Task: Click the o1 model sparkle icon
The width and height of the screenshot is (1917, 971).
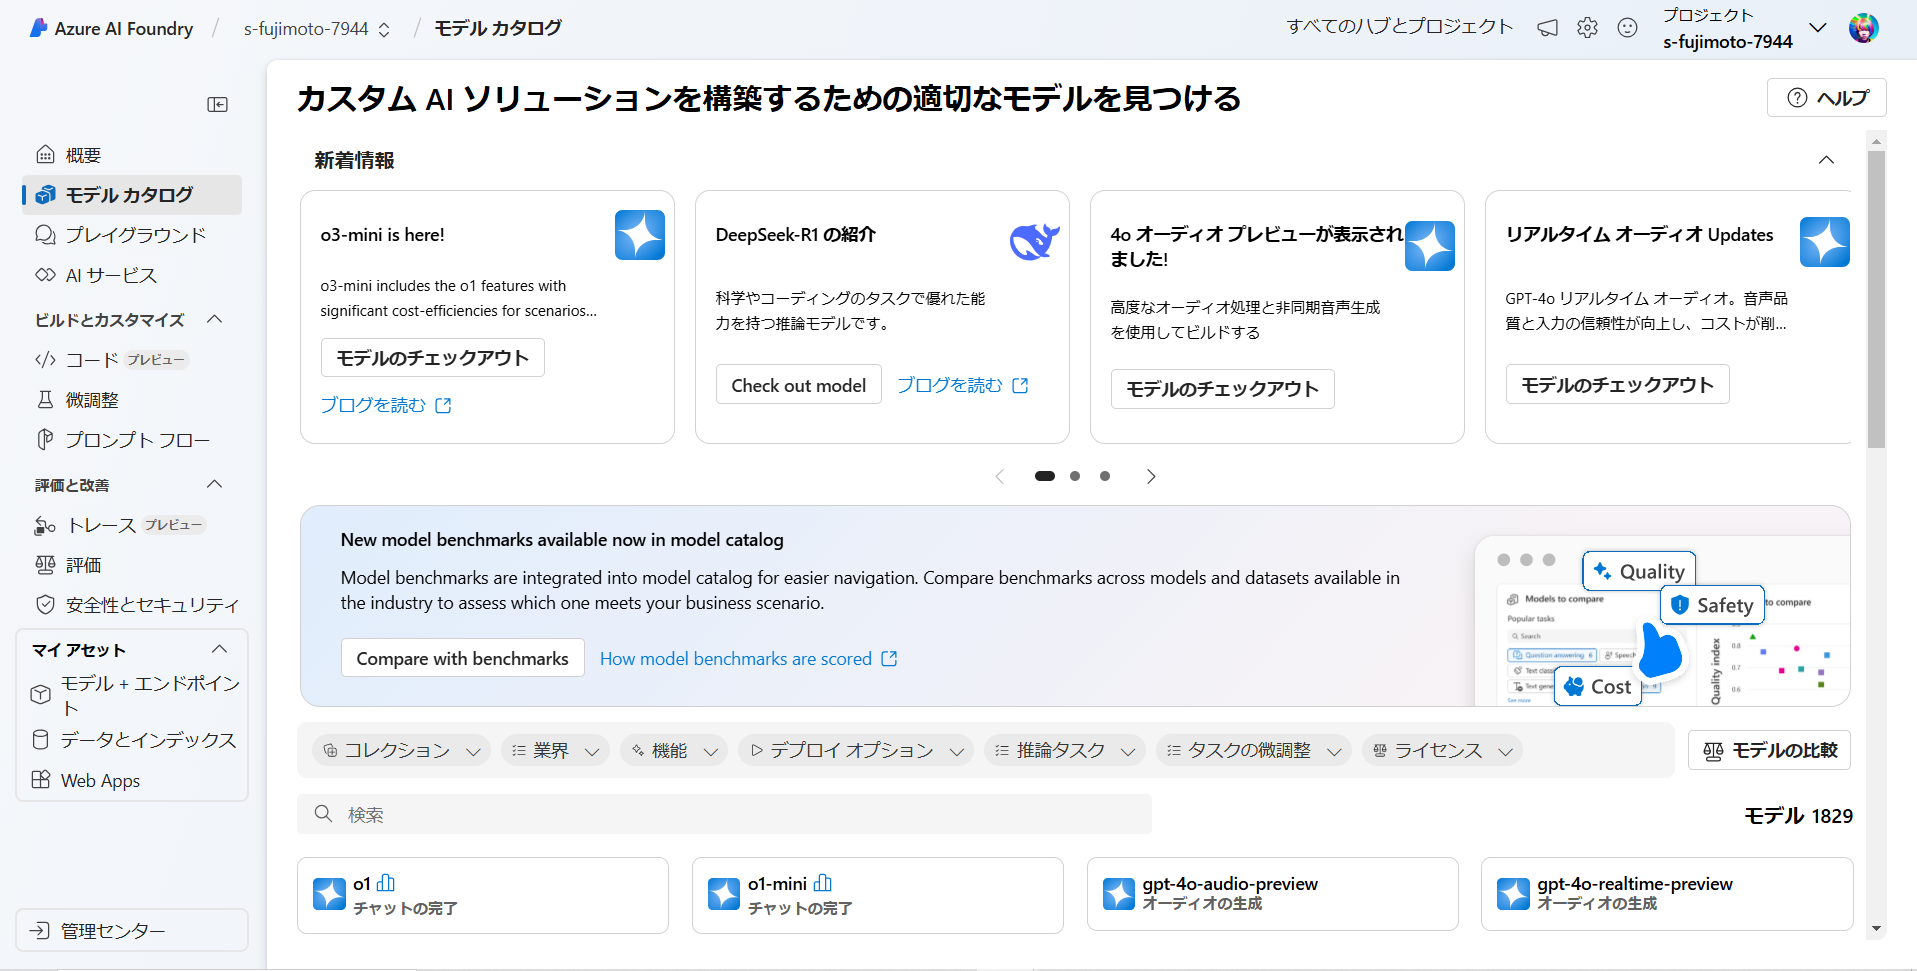Action: [x=329, y=893]
